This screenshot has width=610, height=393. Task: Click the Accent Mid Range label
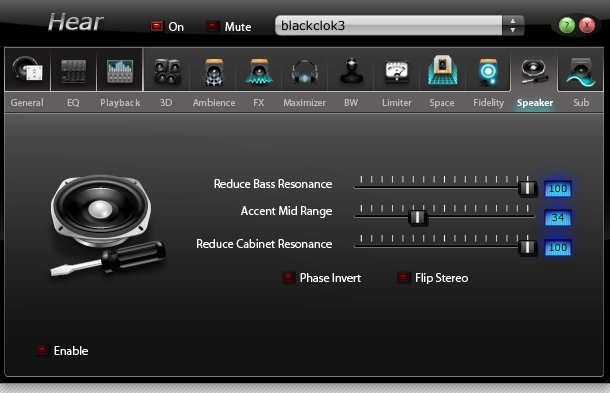pyautogui.click(x=286, y=211)
